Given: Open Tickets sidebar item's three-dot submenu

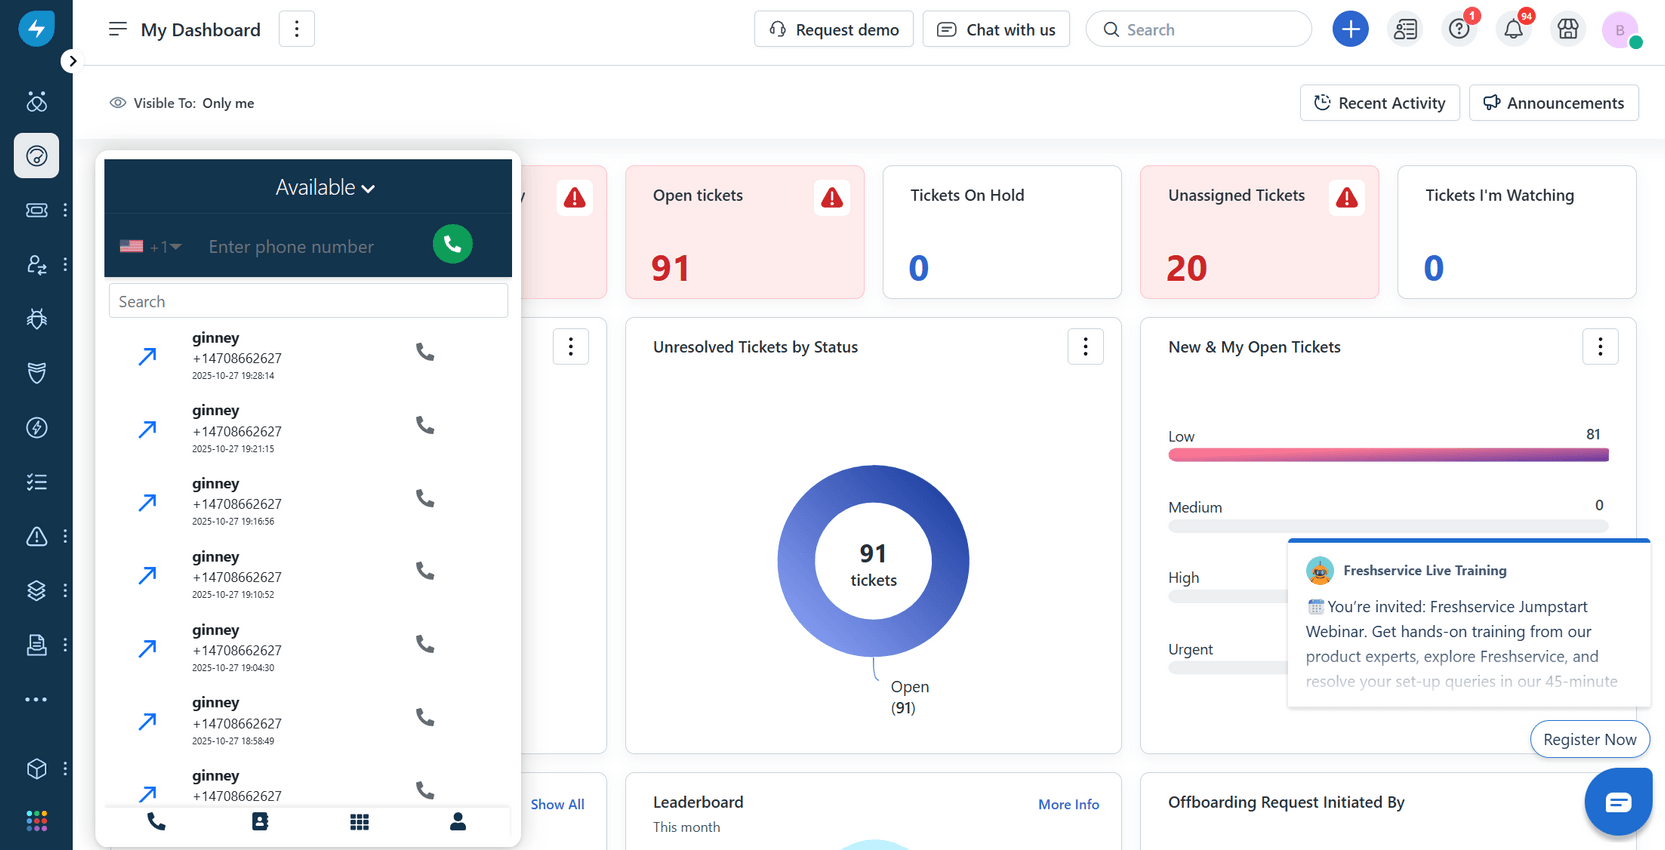Looking at the screenshot, I should 65,210.
